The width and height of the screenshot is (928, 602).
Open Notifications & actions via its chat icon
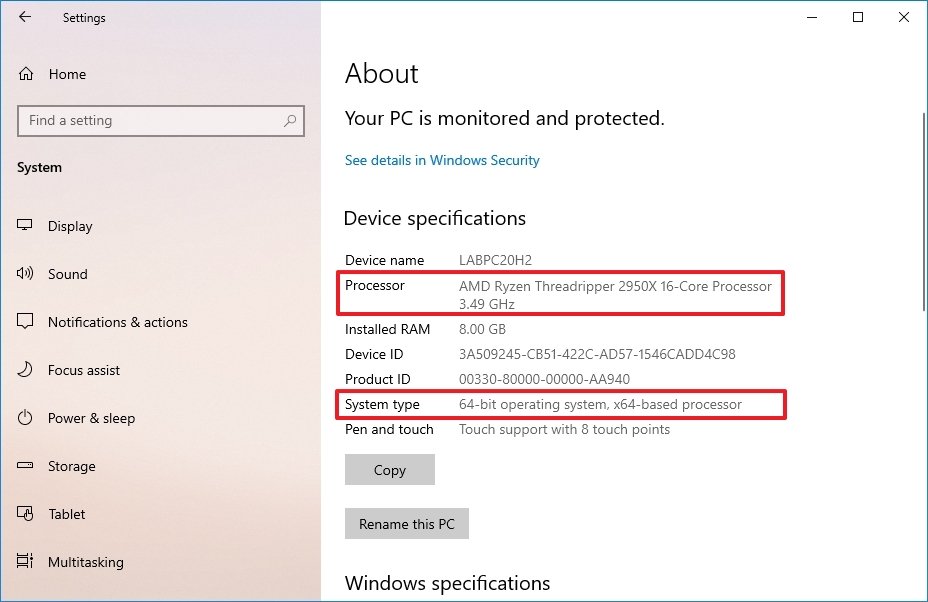click(24, 322)
